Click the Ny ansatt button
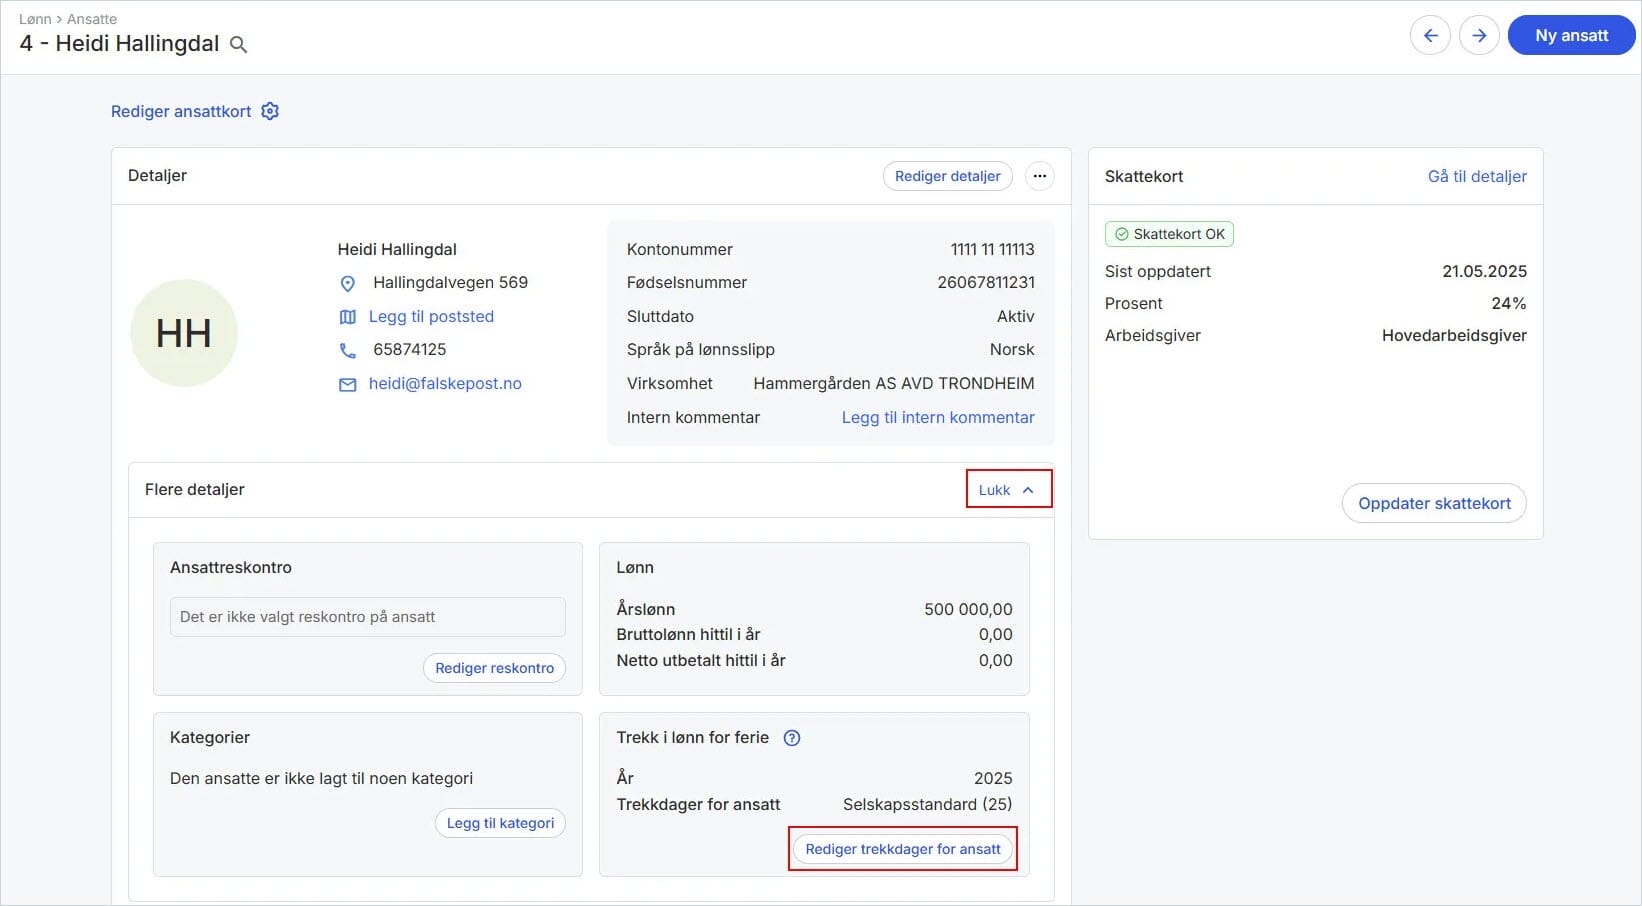Screen dimensions: 1642x906 coord(1571,36)
